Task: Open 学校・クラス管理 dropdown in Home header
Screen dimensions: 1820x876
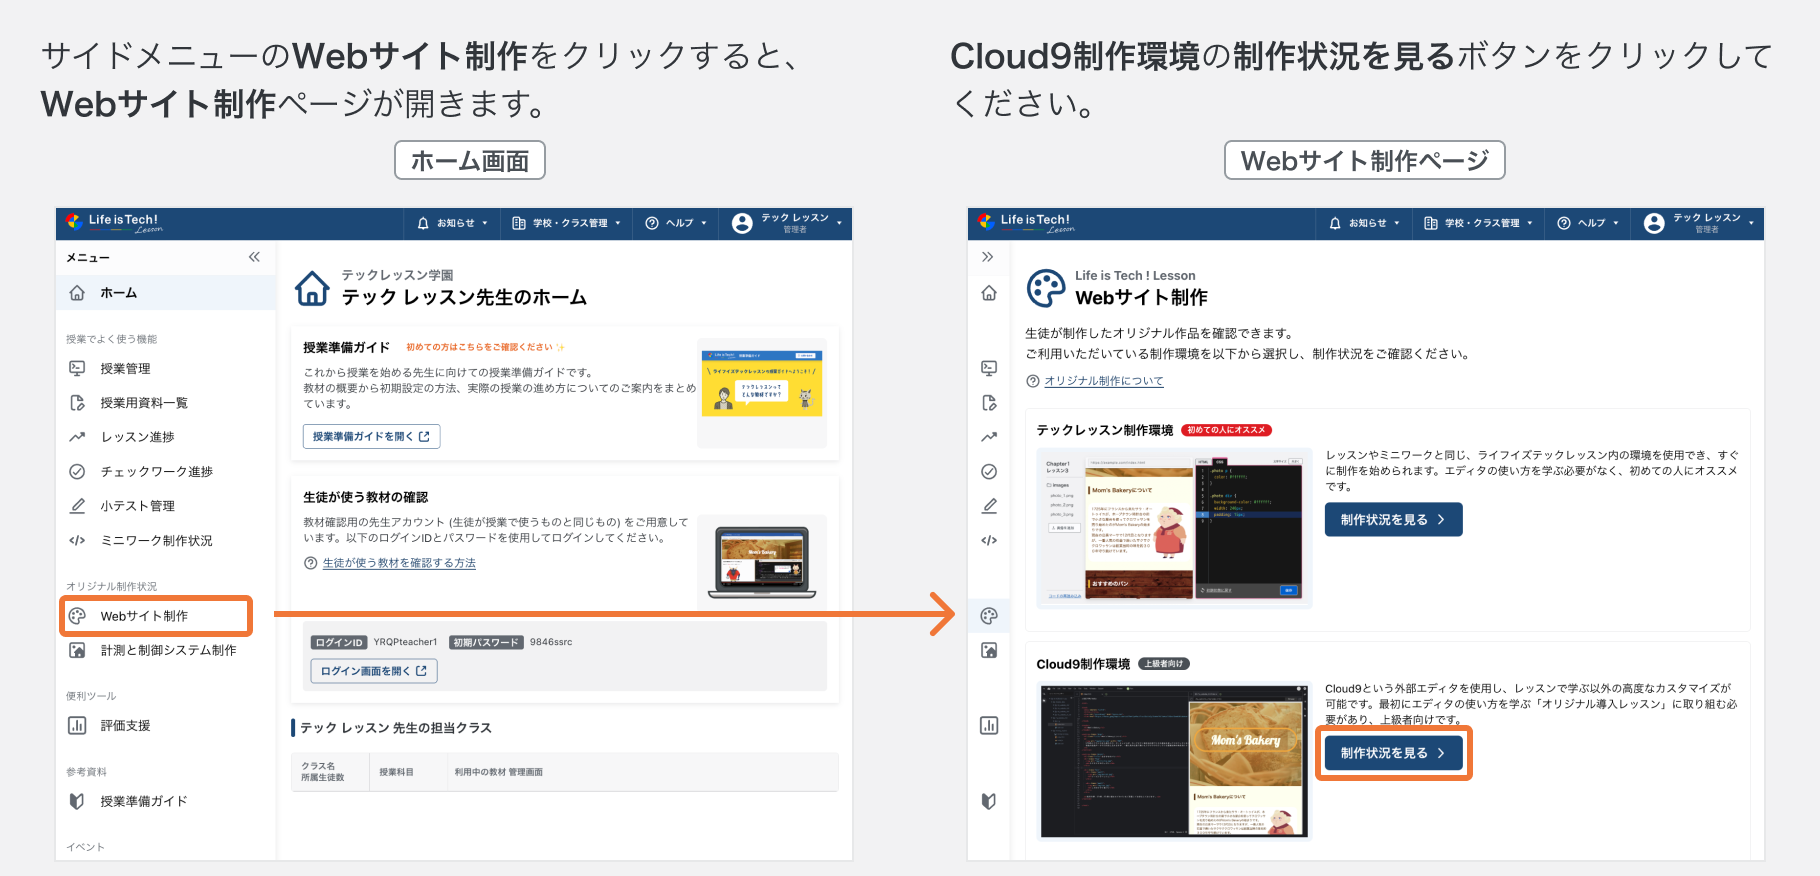Action: 566,223
